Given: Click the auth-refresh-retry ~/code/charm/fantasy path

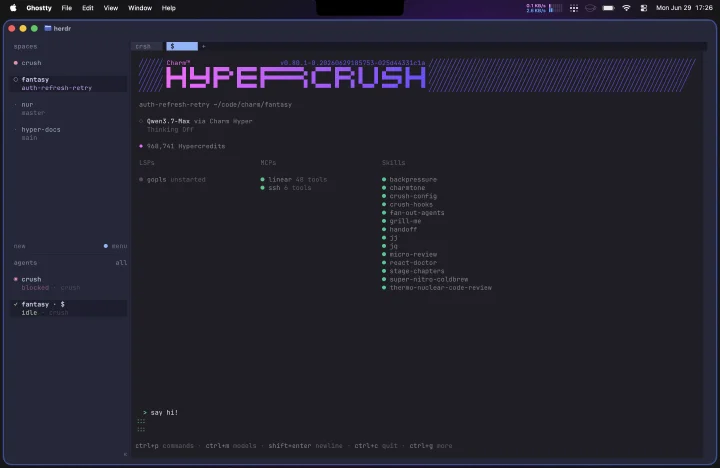Looking at the screenshot, I should click(215, 105).
